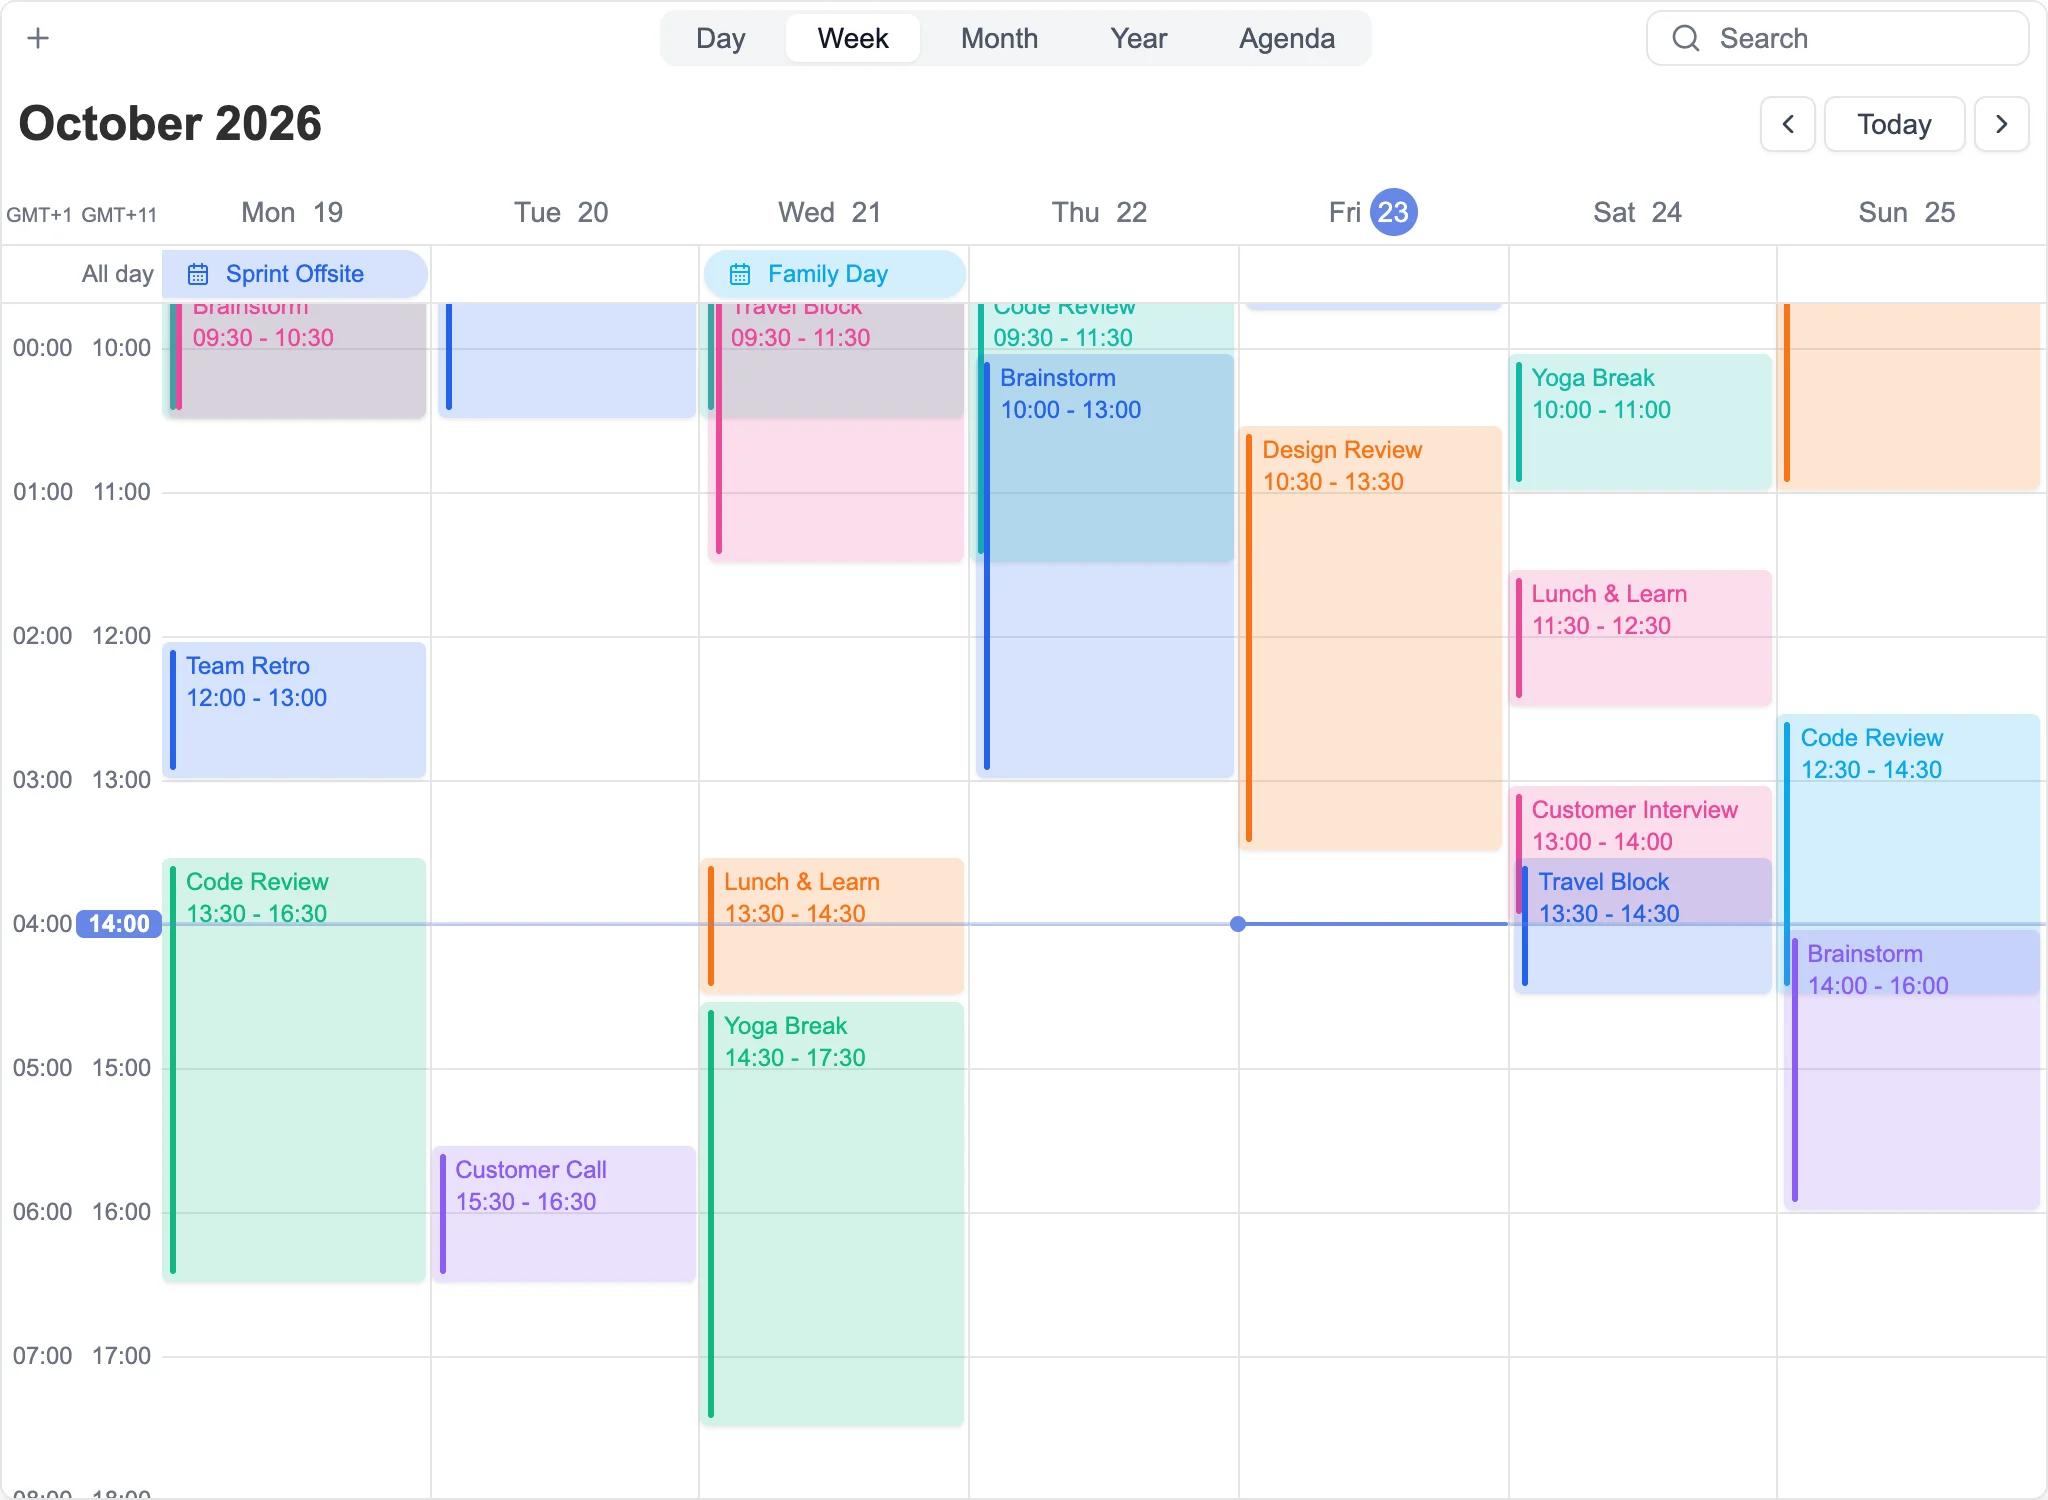Open Monday's Team Retro 12:00 event
2048x1500 pixels.
pyautogui.click(x=295, y=710)
